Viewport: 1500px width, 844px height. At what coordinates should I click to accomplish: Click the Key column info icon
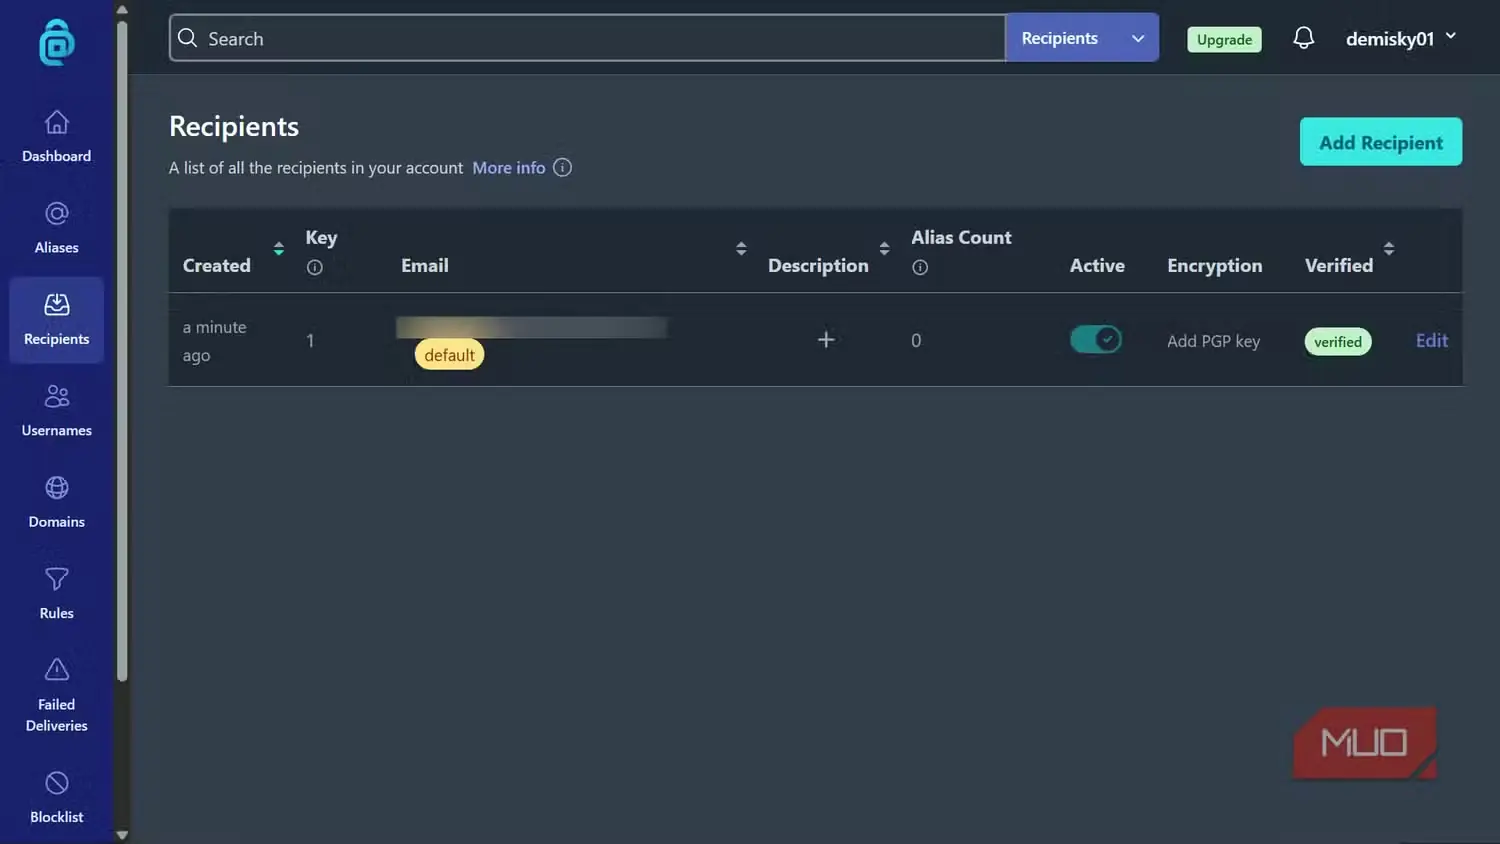click(314, 267)
